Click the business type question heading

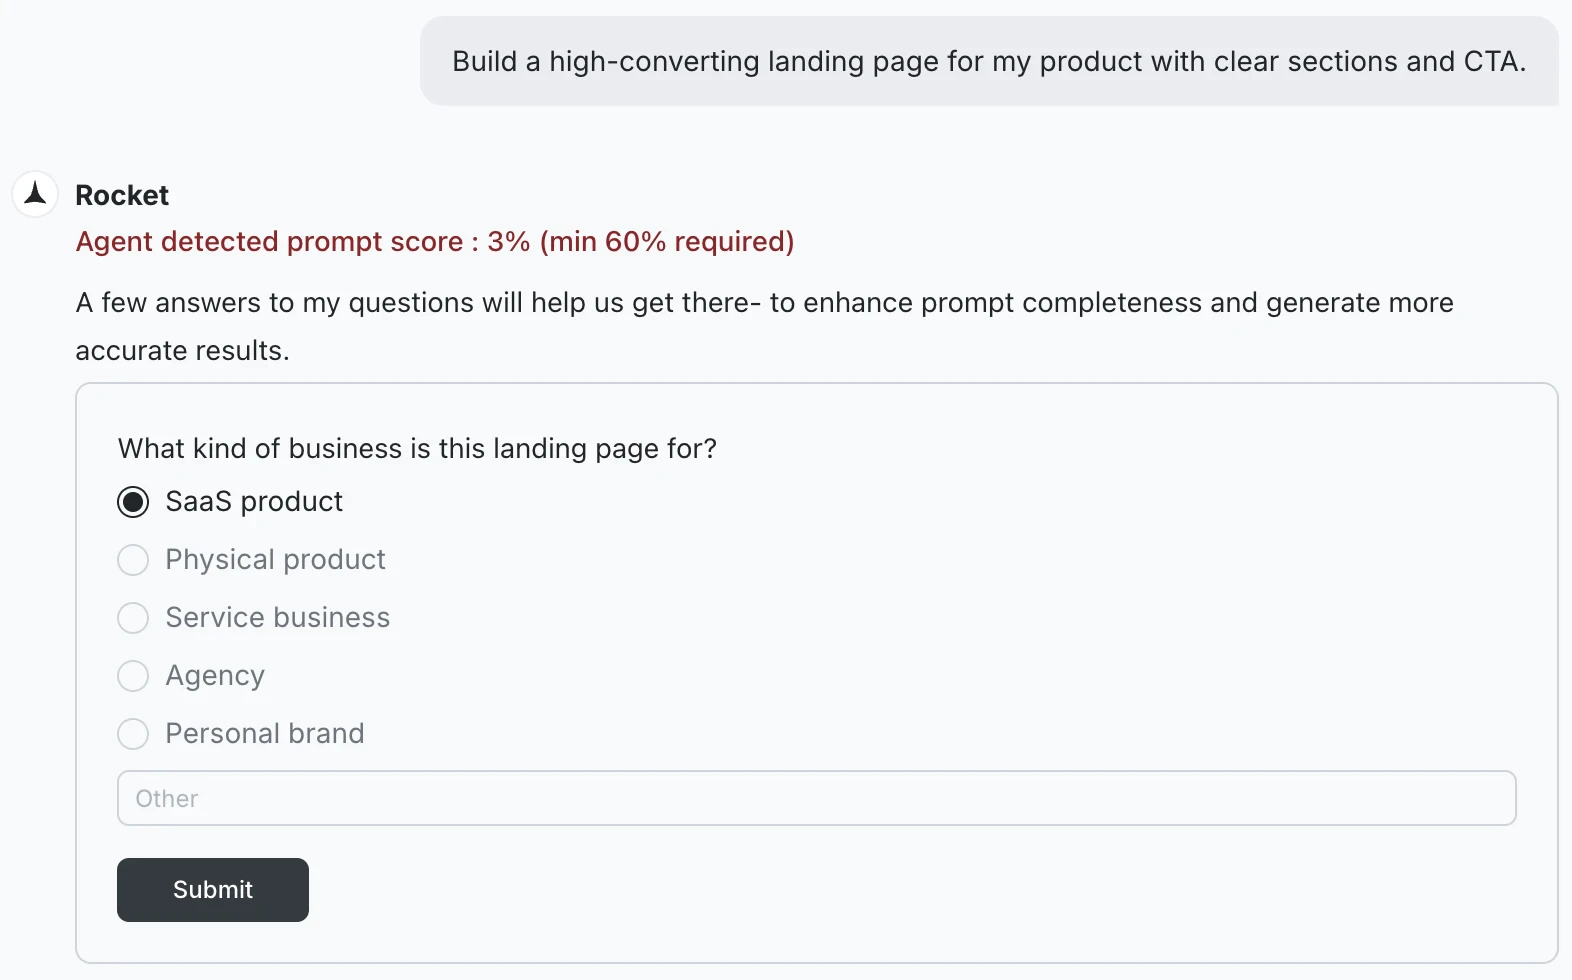pyautogui.click(x=417, y=448)
